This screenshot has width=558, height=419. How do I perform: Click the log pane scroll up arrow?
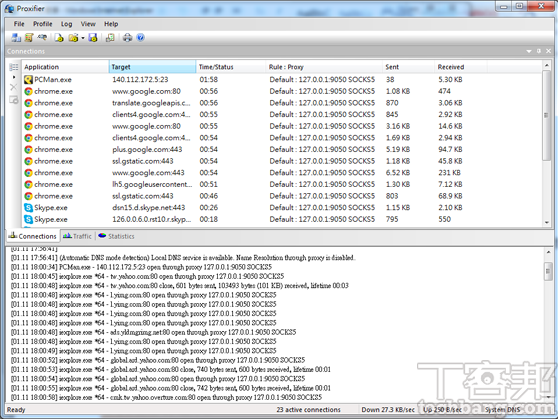pos(548,252)
